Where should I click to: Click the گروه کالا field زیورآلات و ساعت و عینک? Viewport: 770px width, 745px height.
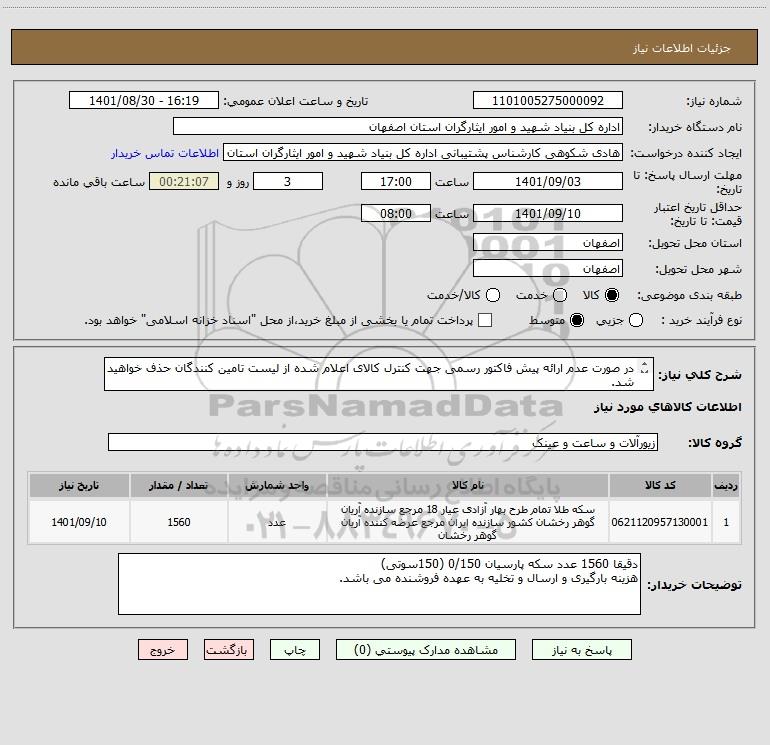click(x=383, y=442)
